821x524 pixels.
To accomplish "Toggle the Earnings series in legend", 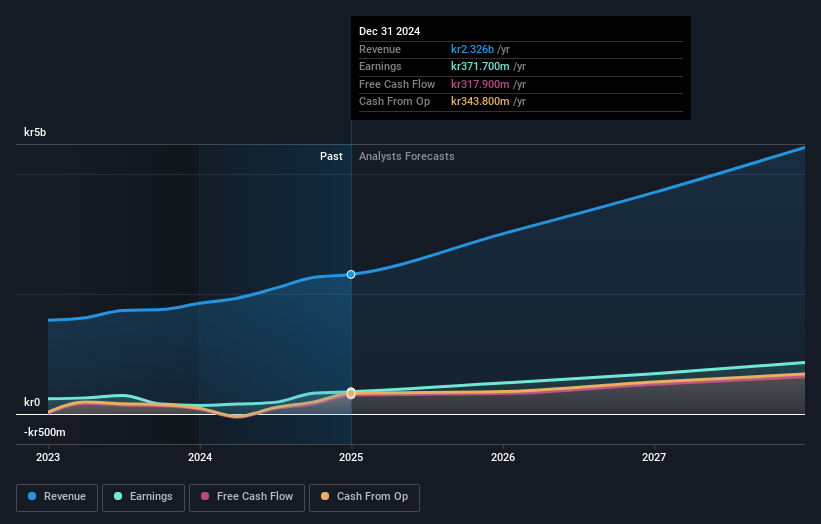I will [x=143, y=497].
